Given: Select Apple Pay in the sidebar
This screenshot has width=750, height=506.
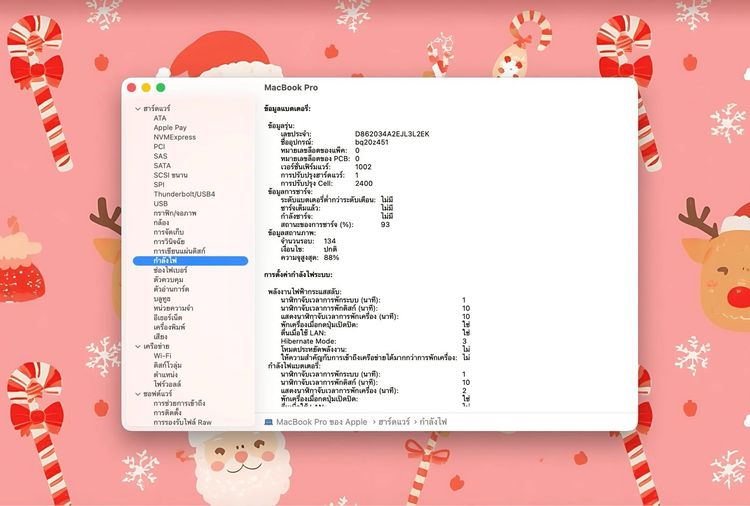Looking at the screenshot, I should pyautogui.click(x=170, y=128).
